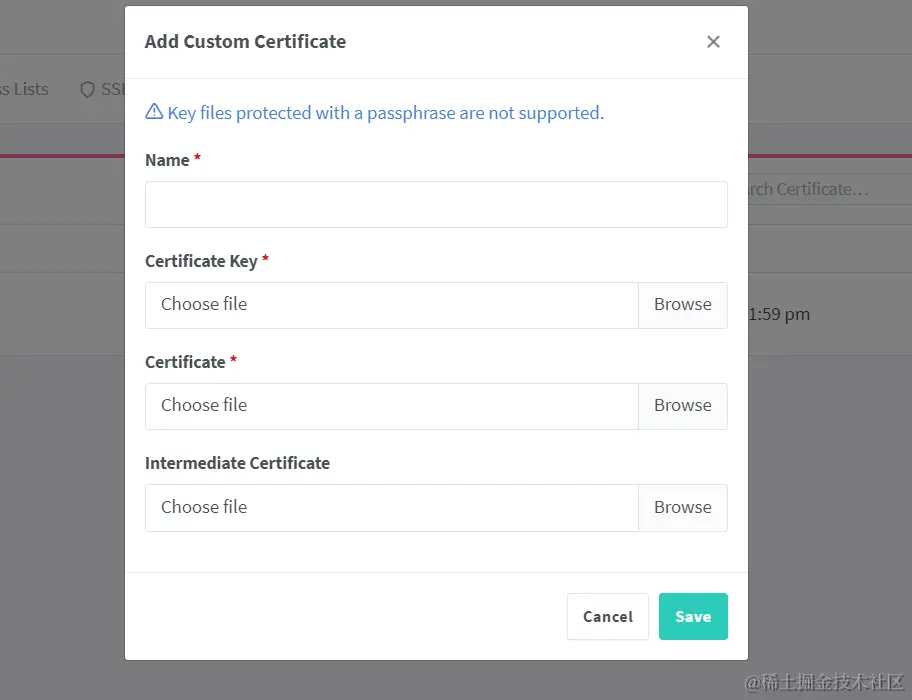
Task: Switch to the Access Lists tab
Action: pyautogui.click(x=25, y=89)
